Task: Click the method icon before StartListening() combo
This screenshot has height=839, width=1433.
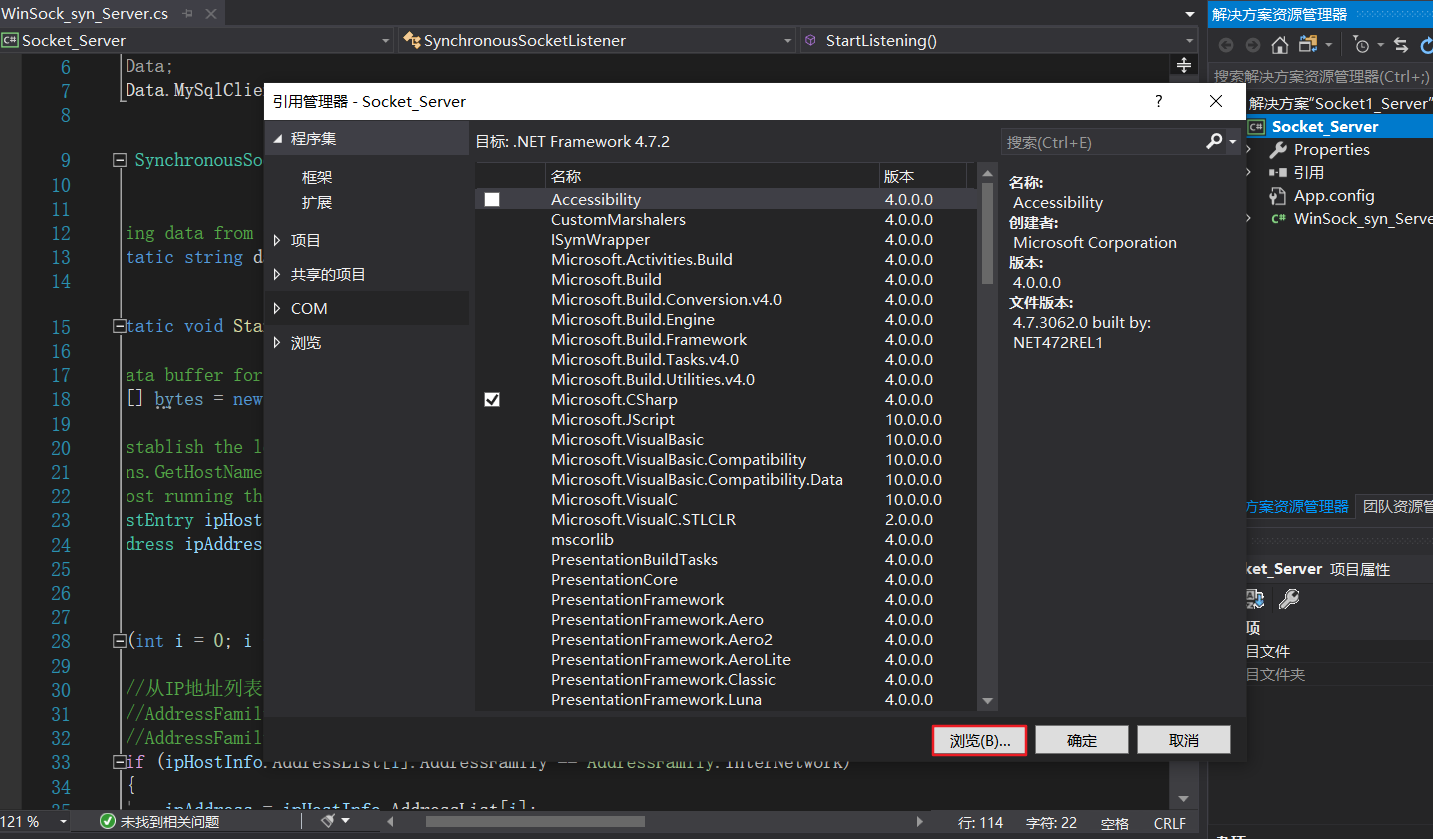Action: pos(810,41)
